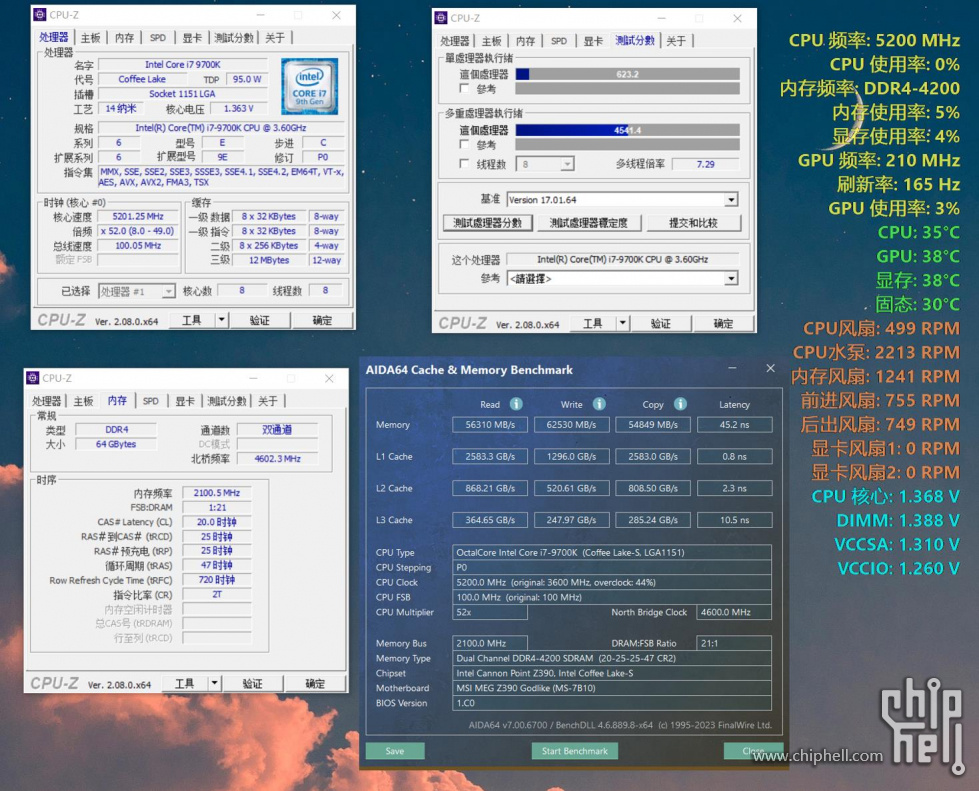The width and height of the screenshot is (979, 791).
Task: Click Start Benchmark in AIDA64
Action: 574,751
